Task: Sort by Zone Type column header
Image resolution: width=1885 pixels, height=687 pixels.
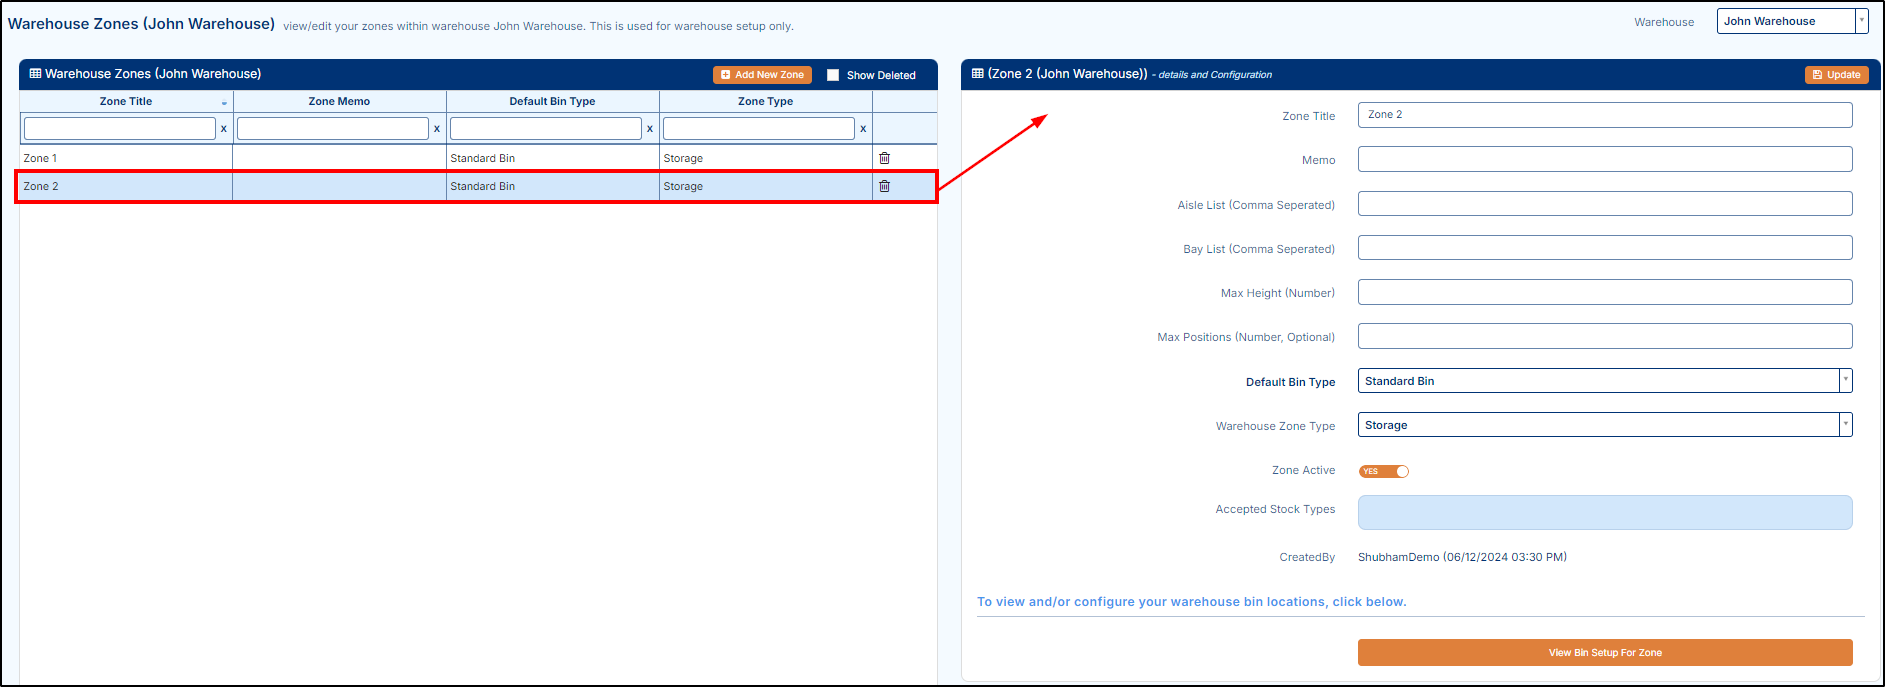Action: coord(765,101)
